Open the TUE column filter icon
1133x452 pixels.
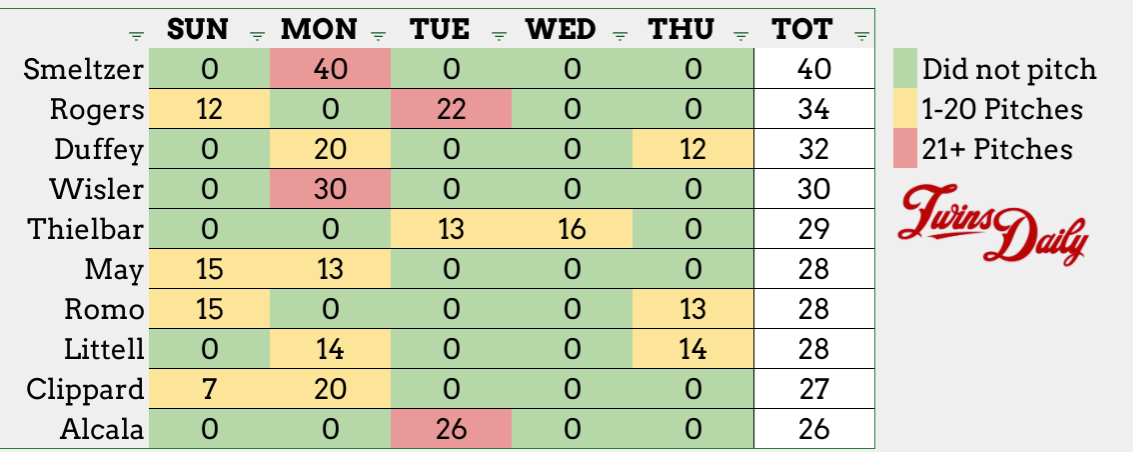[x=499, y=36]
